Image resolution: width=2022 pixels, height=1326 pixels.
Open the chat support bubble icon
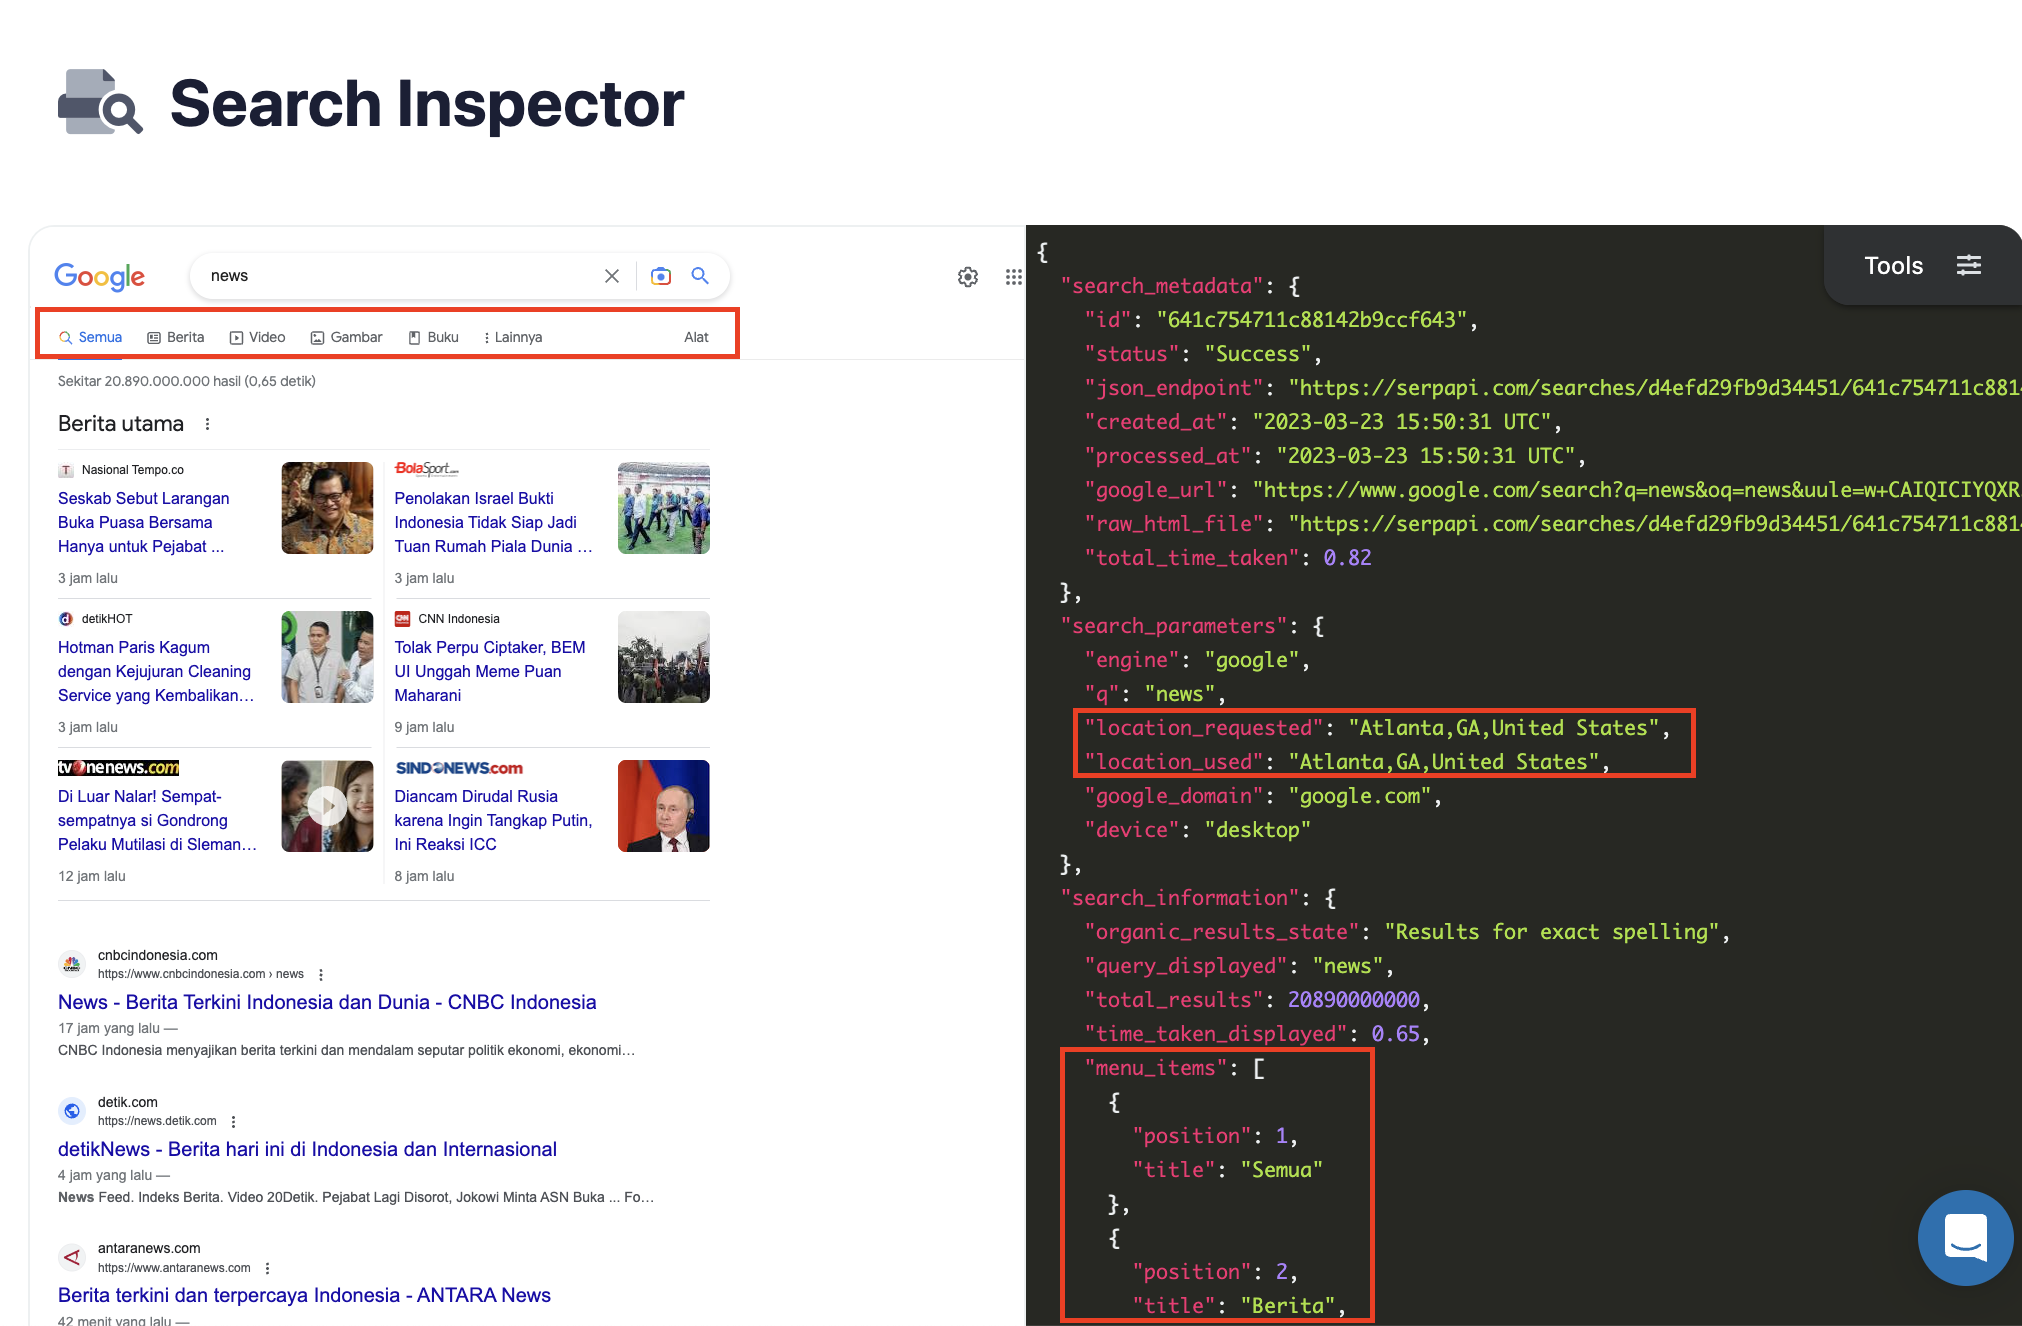point(1964,1237)
